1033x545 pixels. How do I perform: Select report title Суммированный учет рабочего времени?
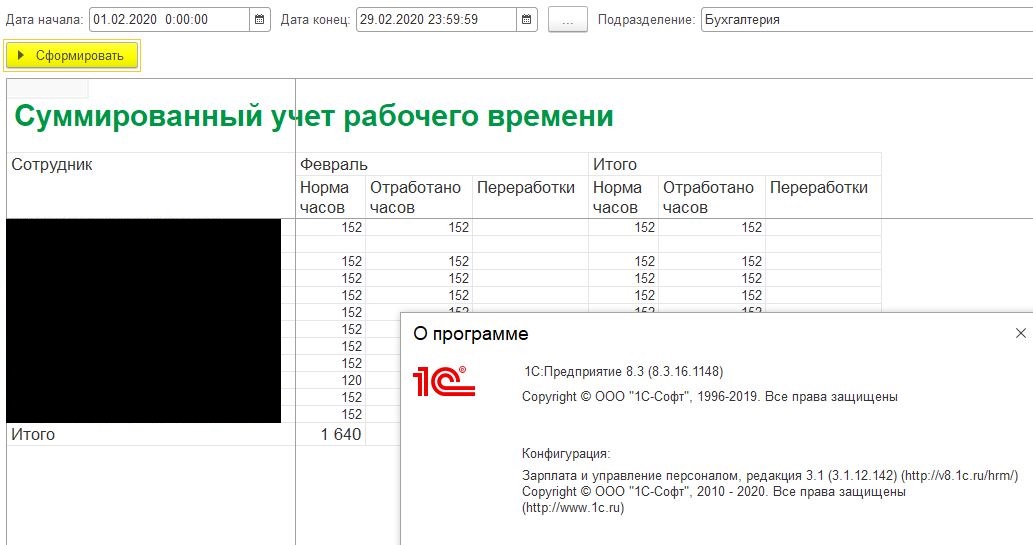tap(314, 116)
